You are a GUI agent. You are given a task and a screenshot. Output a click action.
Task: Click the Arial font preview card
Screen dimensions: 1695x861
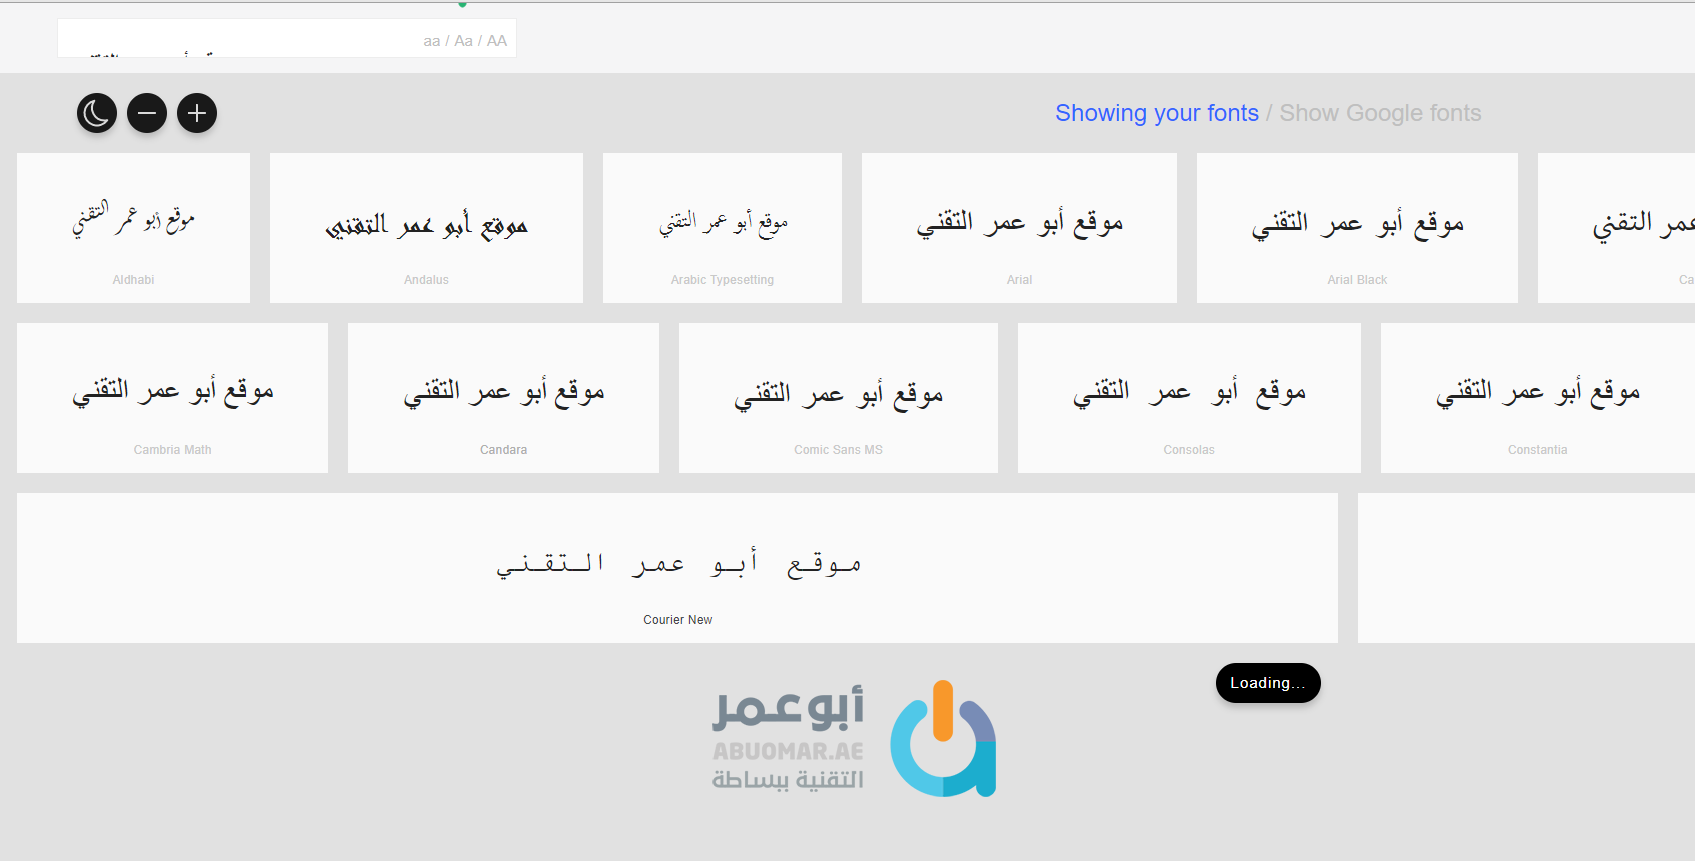tap(1019, 228)
